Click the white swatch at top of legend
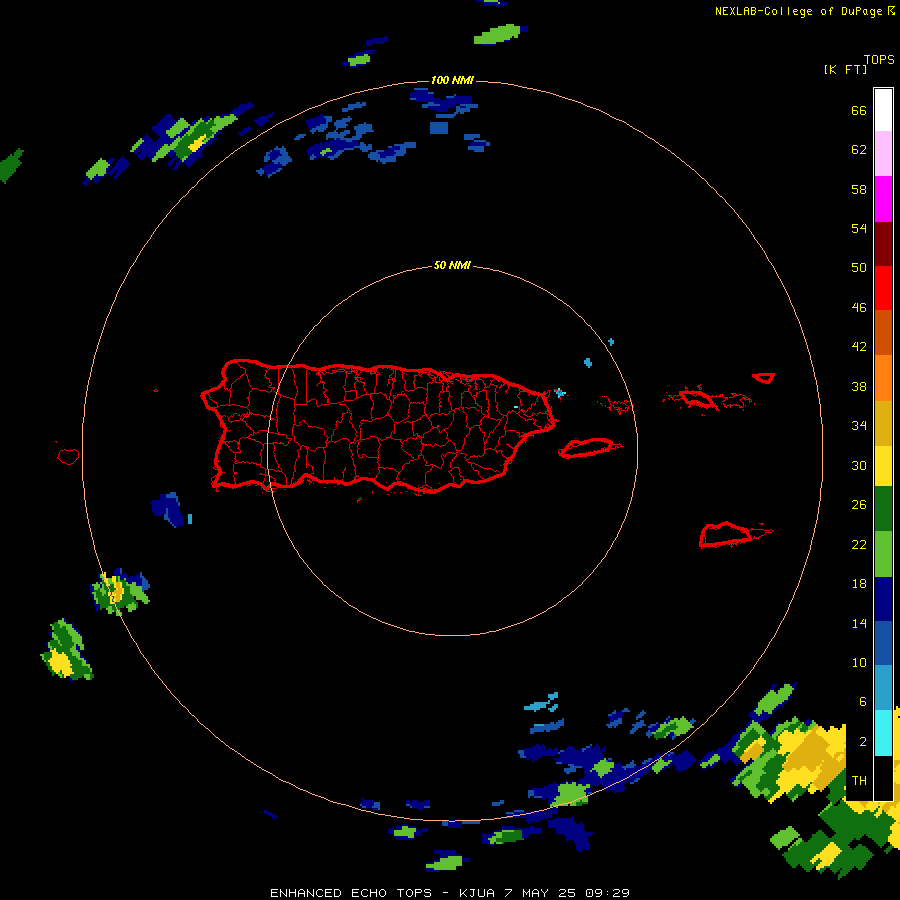Viewport: 900px width, 900px height. click(883, 110)
